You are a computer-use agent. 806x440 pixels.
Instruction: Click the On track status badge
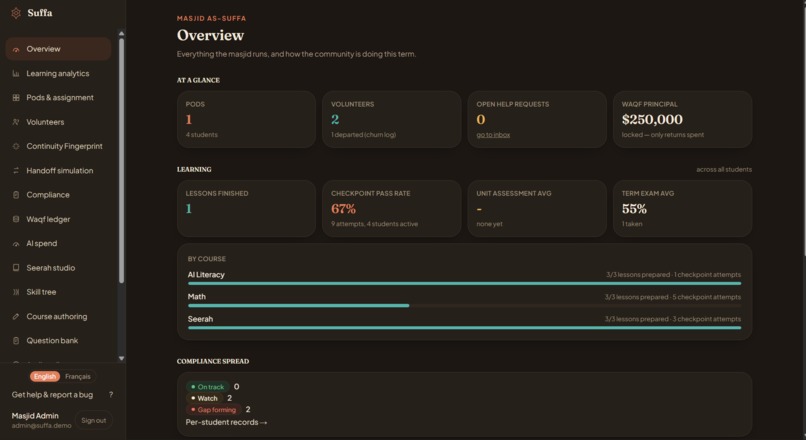(x=208, y=387)
